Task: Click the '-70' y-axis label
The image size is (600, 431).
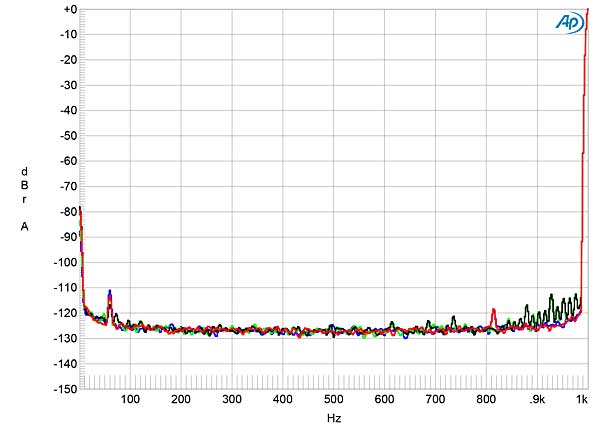Action: click(68, 186)
